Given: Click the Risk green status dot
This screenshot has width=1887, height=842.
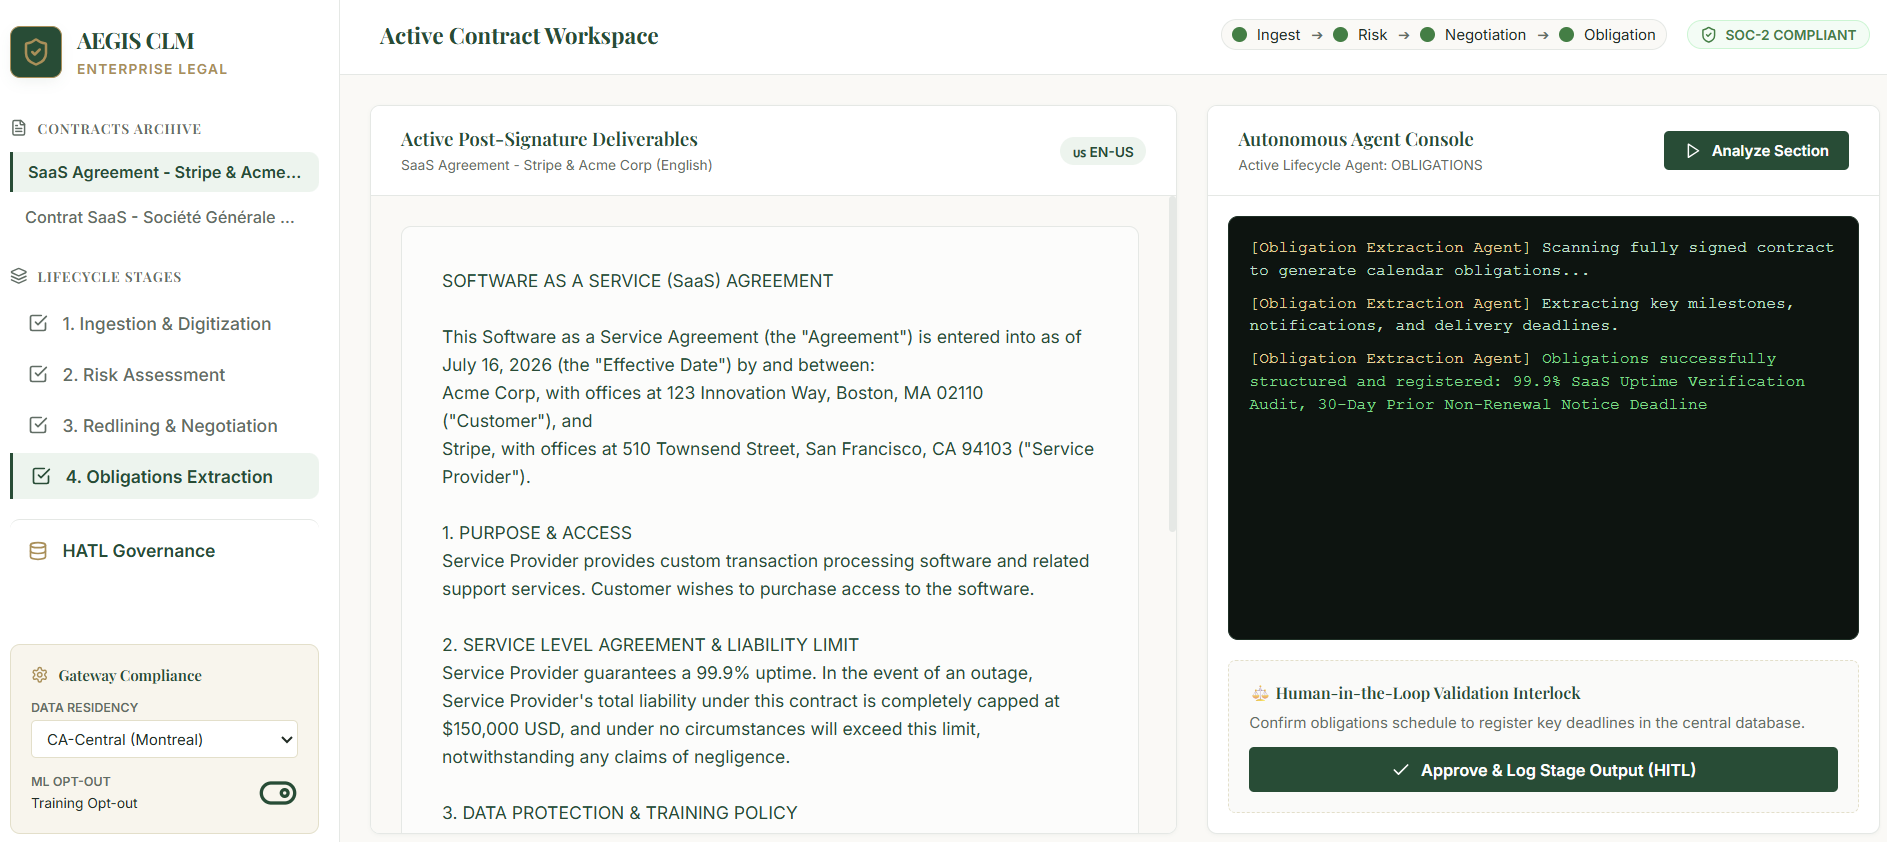Looking at the screenshot, I should point(1341,35).
